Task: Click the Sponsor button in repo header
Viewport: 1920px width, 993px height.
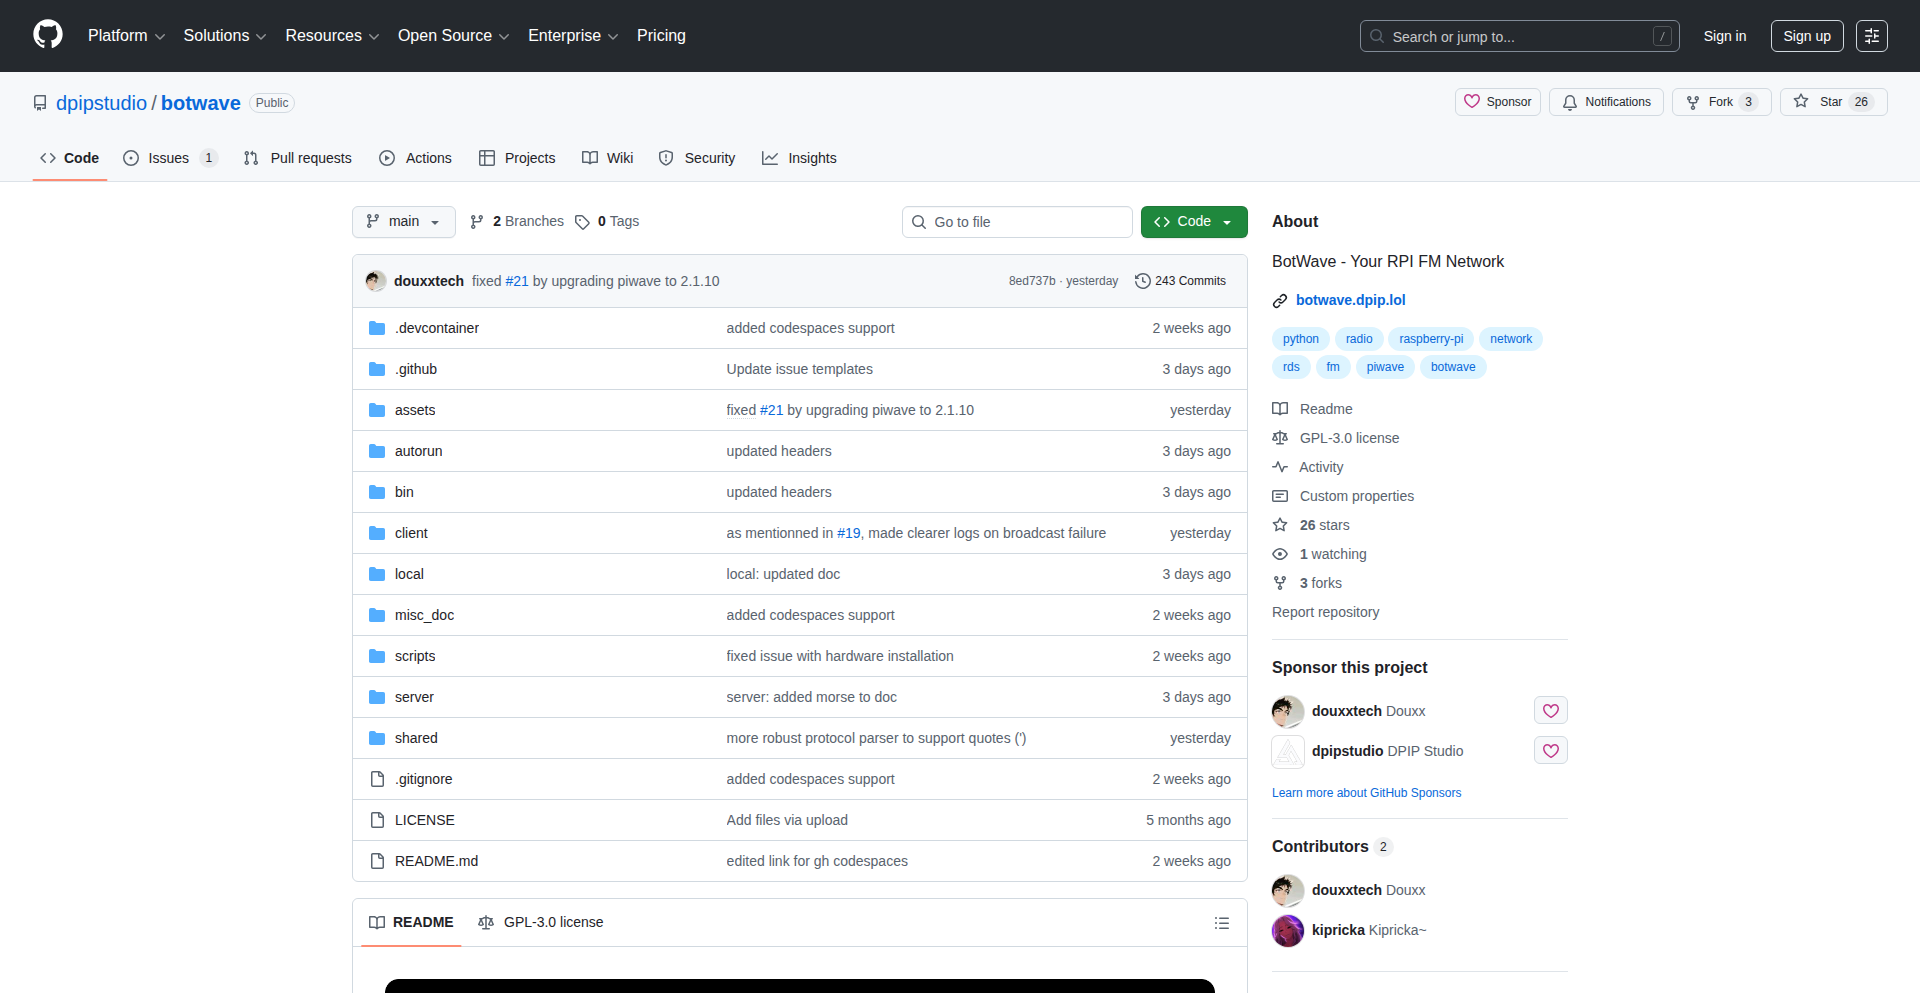Action: (1498, 102)
